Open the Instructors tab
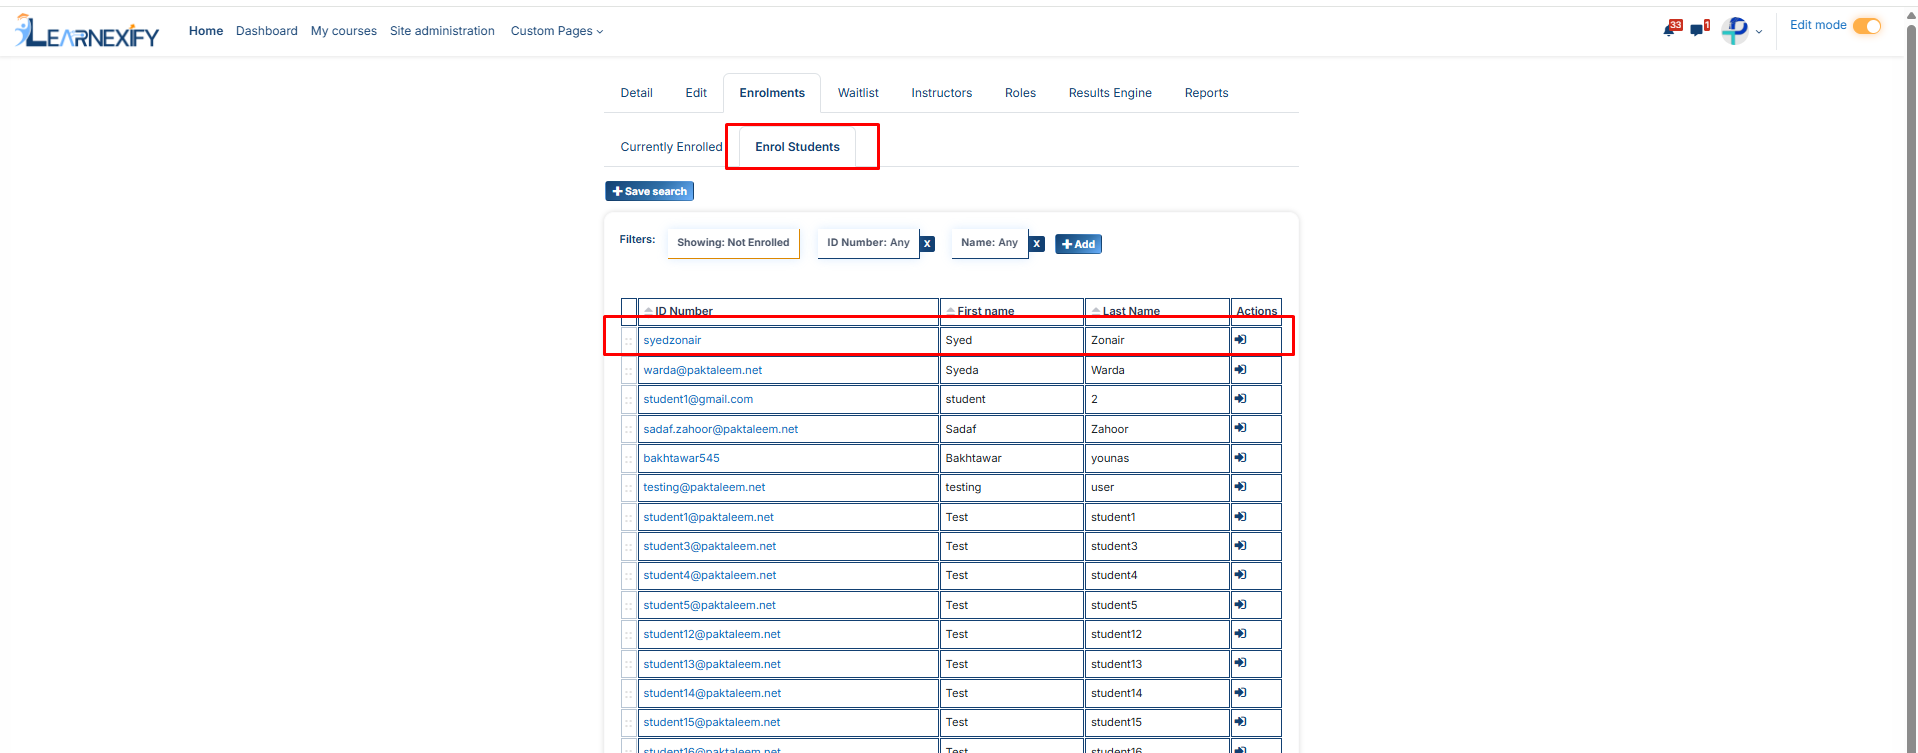Viewport: 1918px width, 753px height. point(941,93)
